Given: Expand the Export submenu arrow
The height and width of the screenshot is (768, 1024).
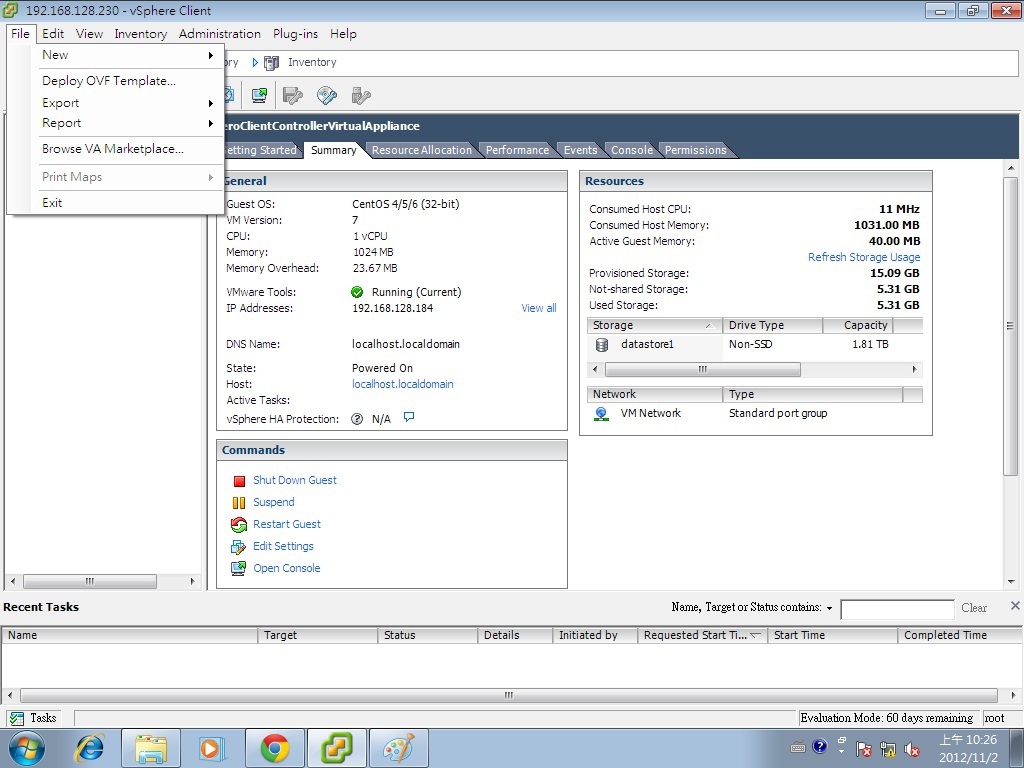Looking at the screenshot, I should point(211,103).
